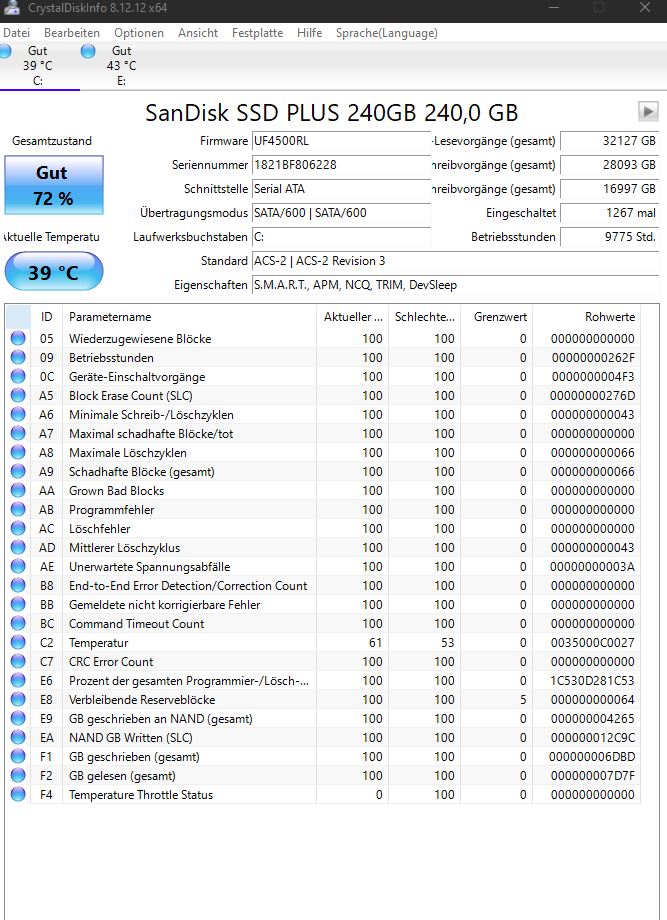
Task: Click raw value 00000000262F of Betriebsstunden
Action: pos(593,357)
